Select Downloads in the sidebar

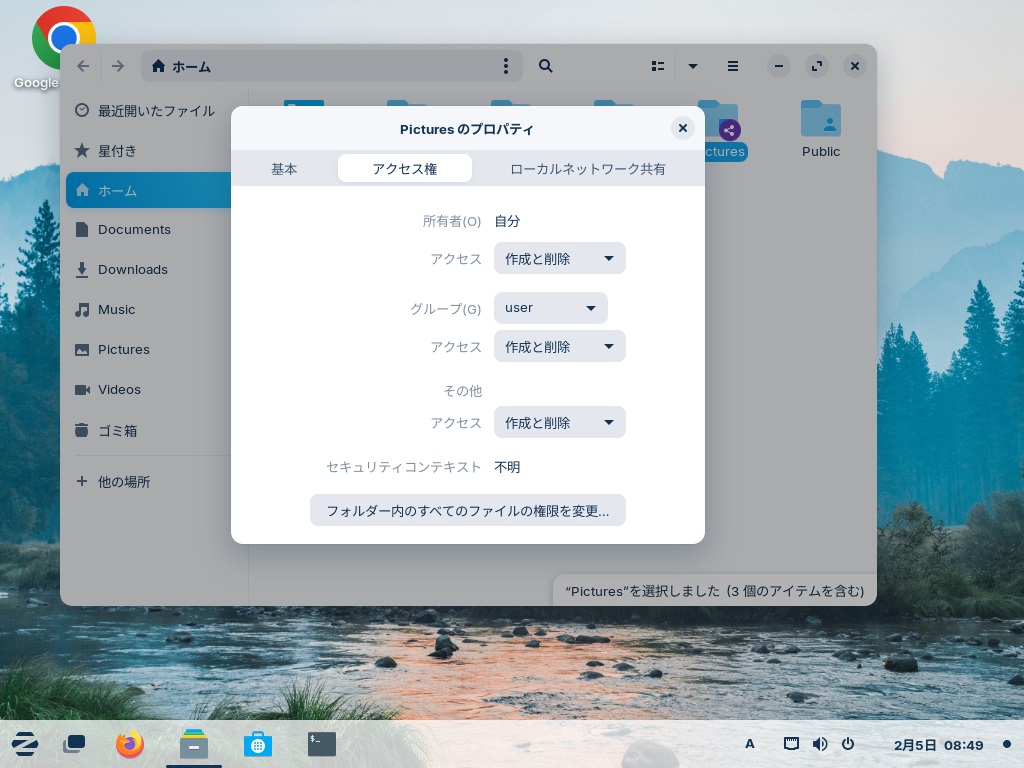(132, 270)
